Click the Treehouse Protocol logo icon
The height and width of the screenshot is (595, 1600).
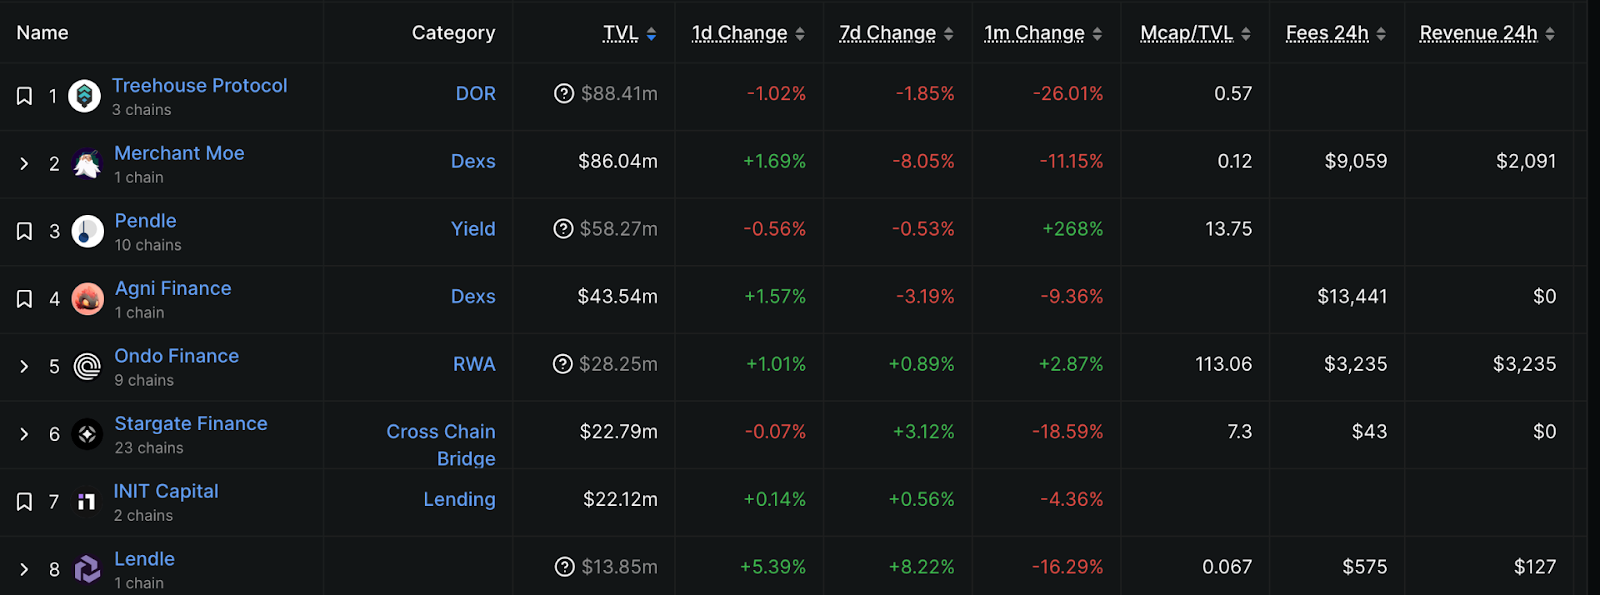coord(84,96)
